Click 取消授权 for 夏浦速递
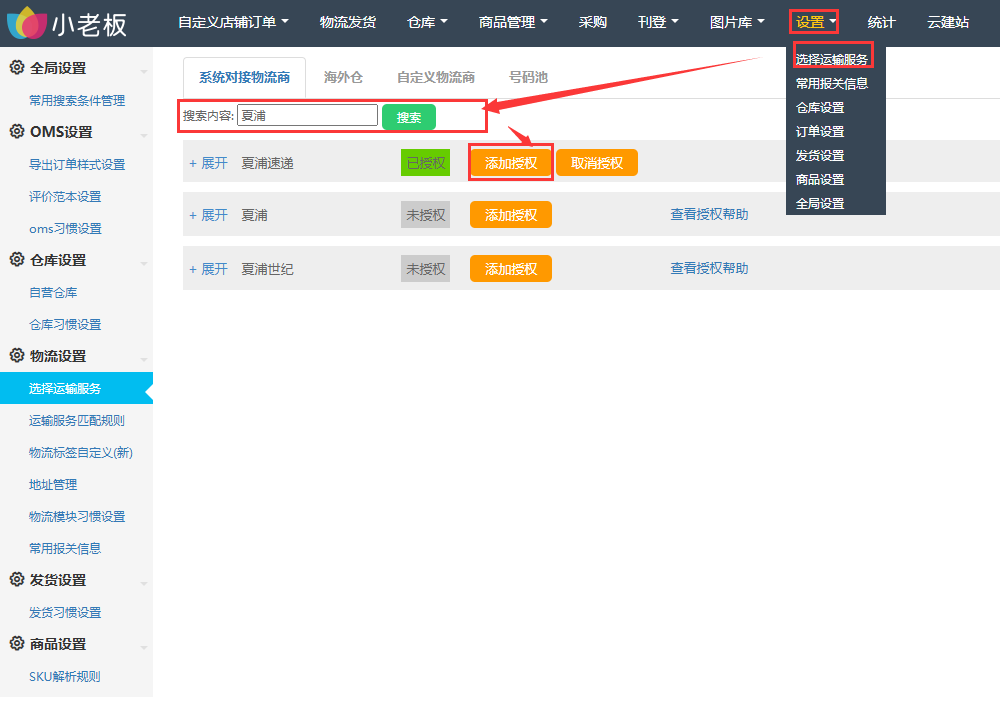This screenshot has height=707, width=1000. pyautogui.click(x=597, y=163)
